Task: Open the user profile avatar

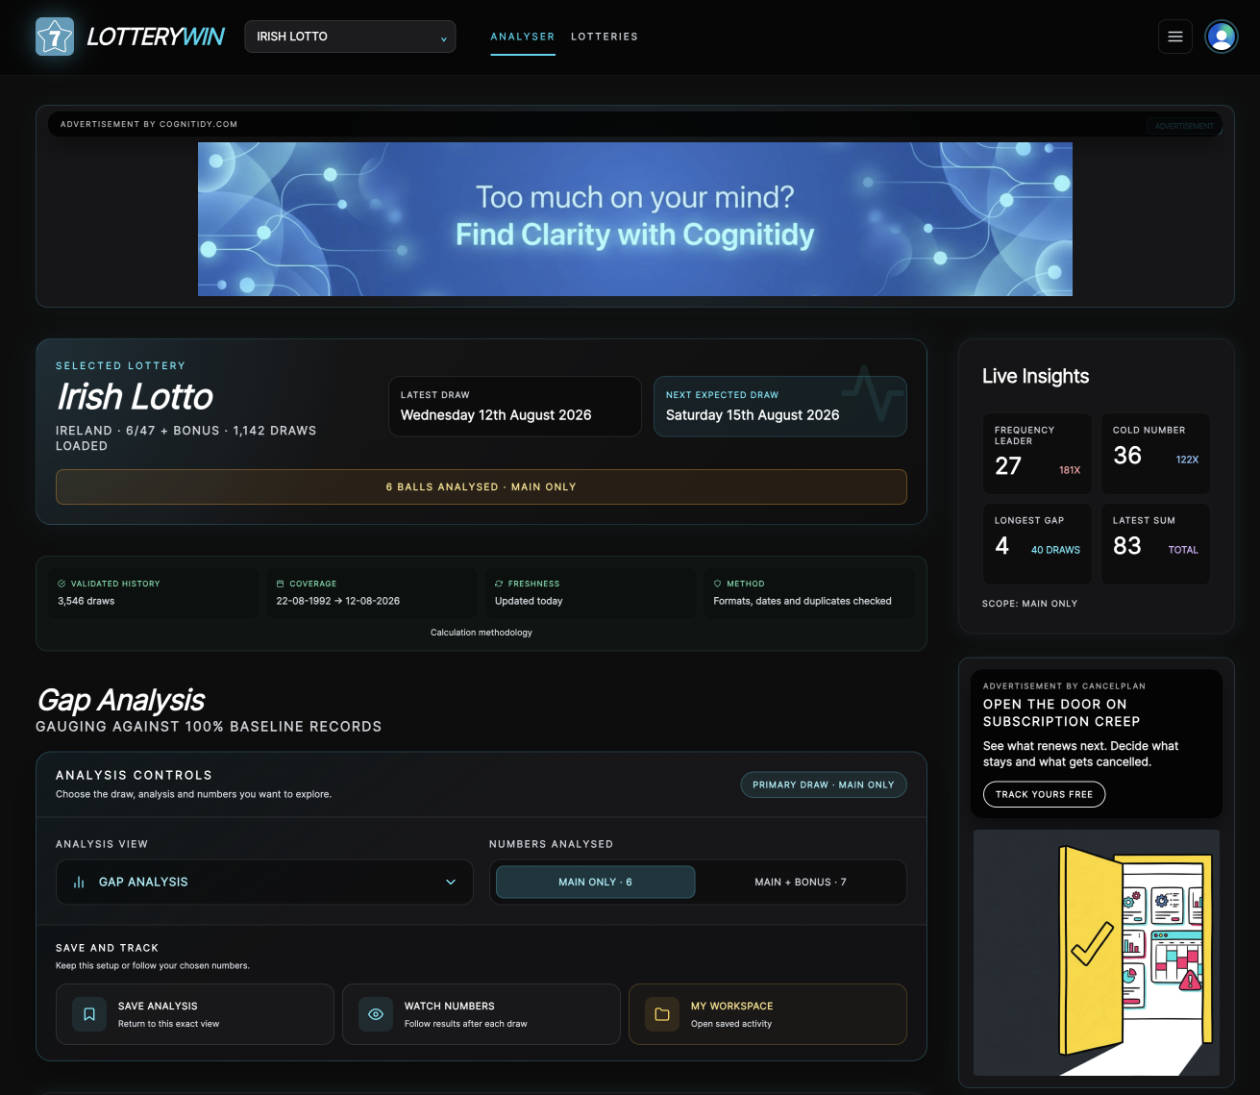Action: click(1221, 37)
